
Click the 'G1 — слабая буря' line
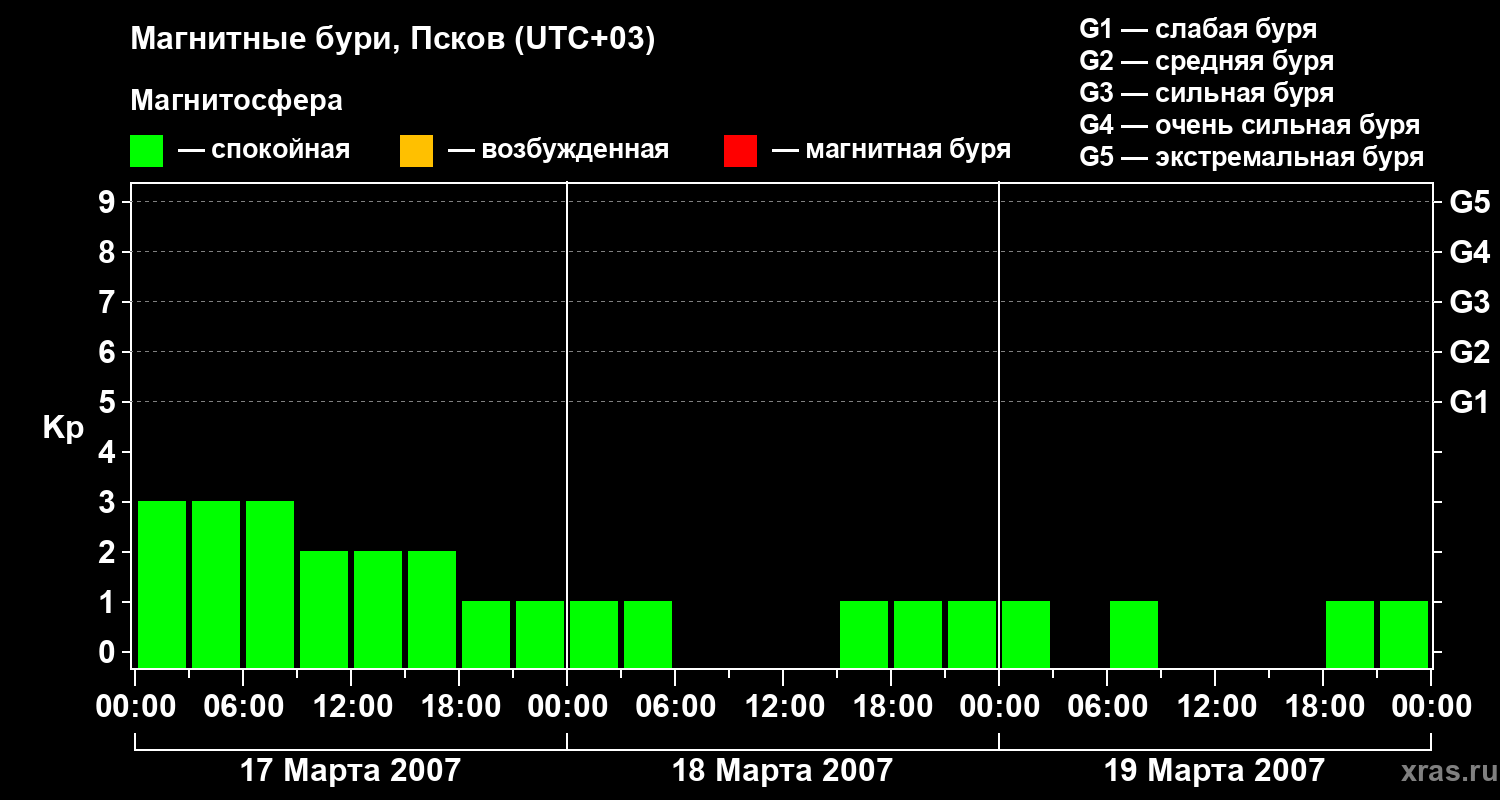click(x=1198, y=29)
